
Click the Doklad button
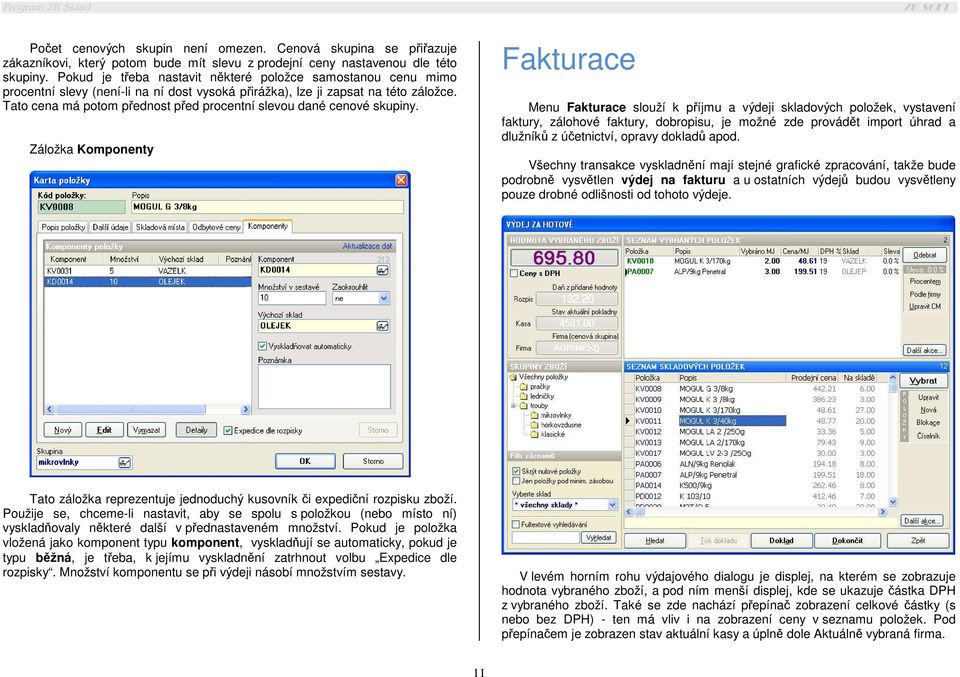781,540
